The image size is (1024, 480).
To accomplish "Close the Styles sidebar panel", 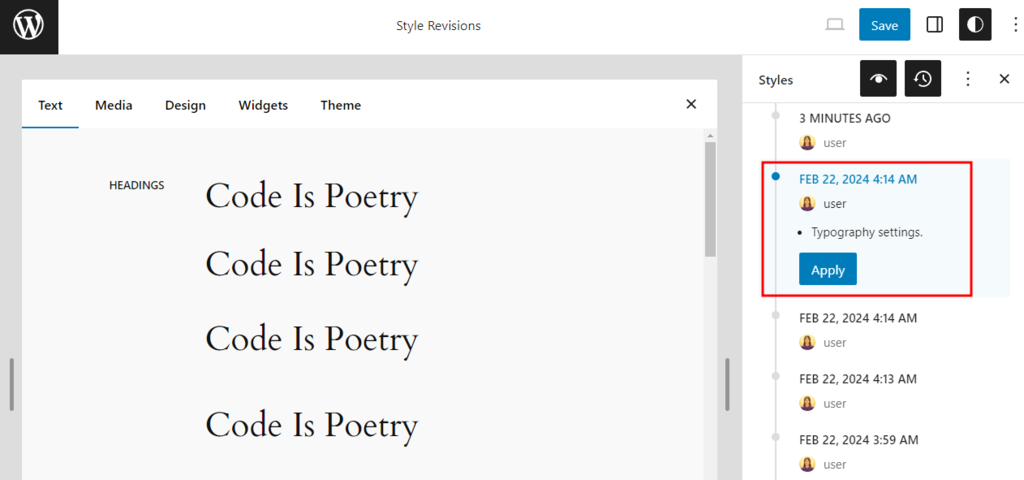I will tap(1004, 79).
